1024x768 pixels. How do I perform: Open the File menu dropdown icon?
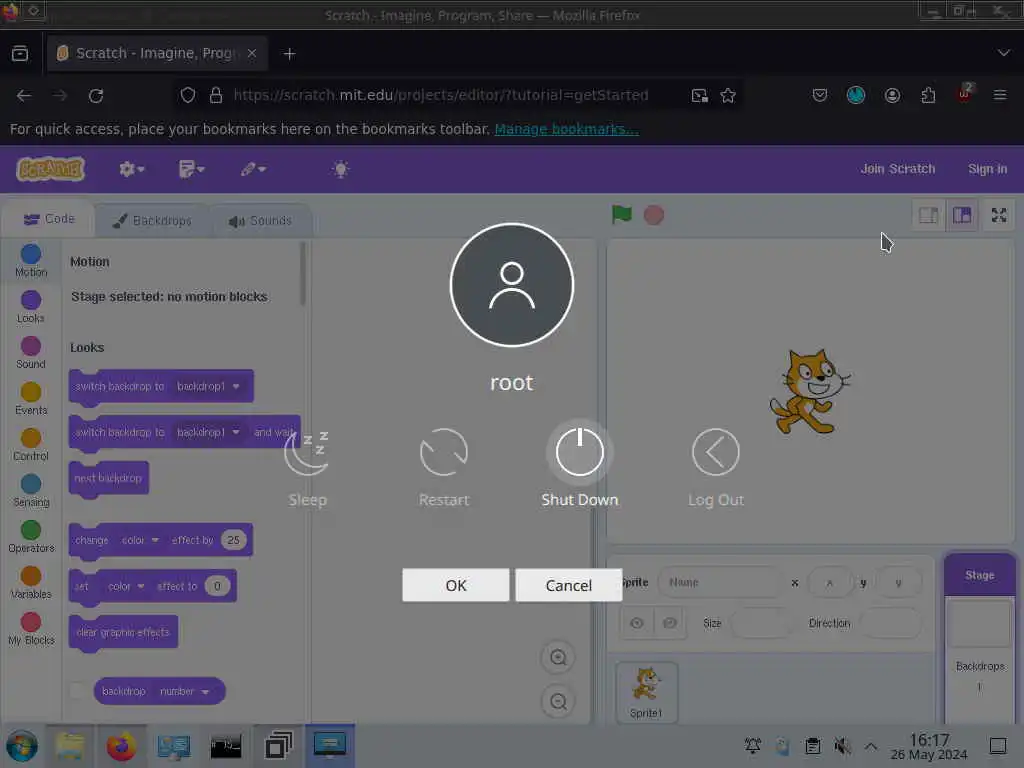point(191,169)
